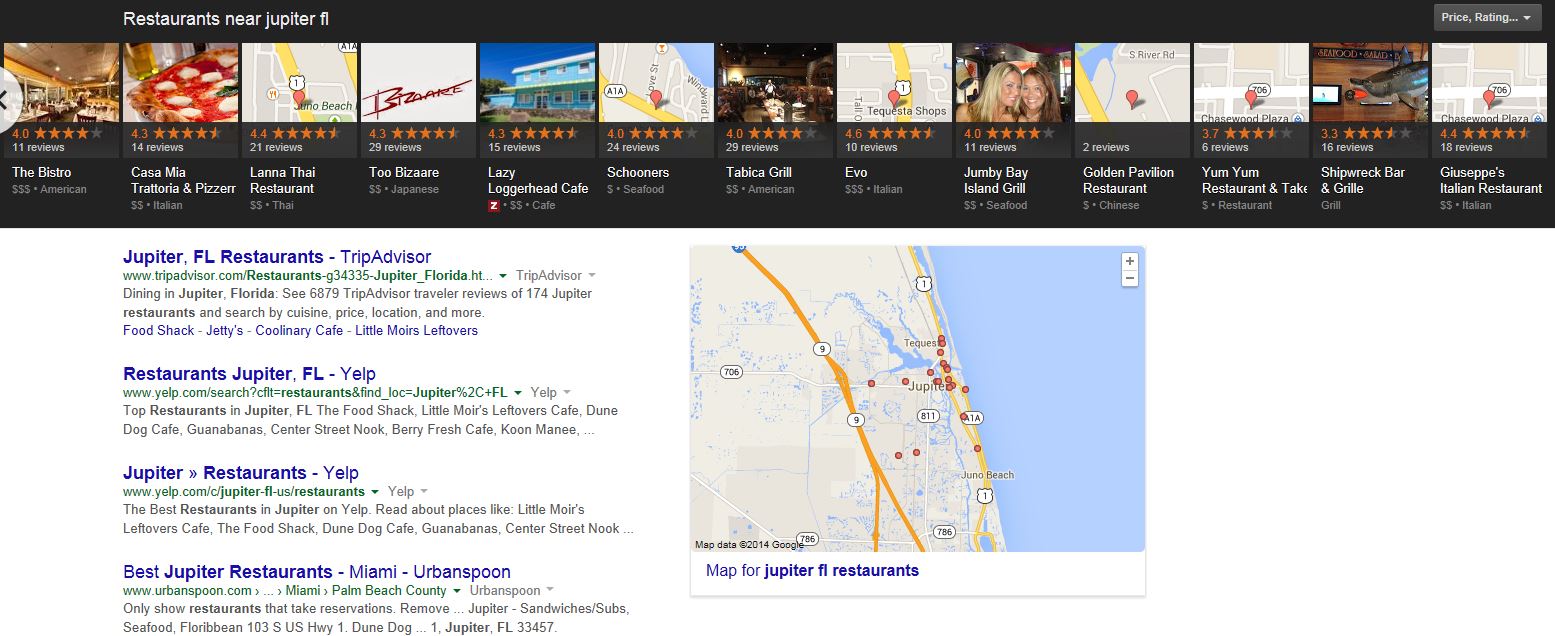Click the previous carousel arrow at left edge
The height and width of the screenshot is (636, 1555).
point(3,99)
